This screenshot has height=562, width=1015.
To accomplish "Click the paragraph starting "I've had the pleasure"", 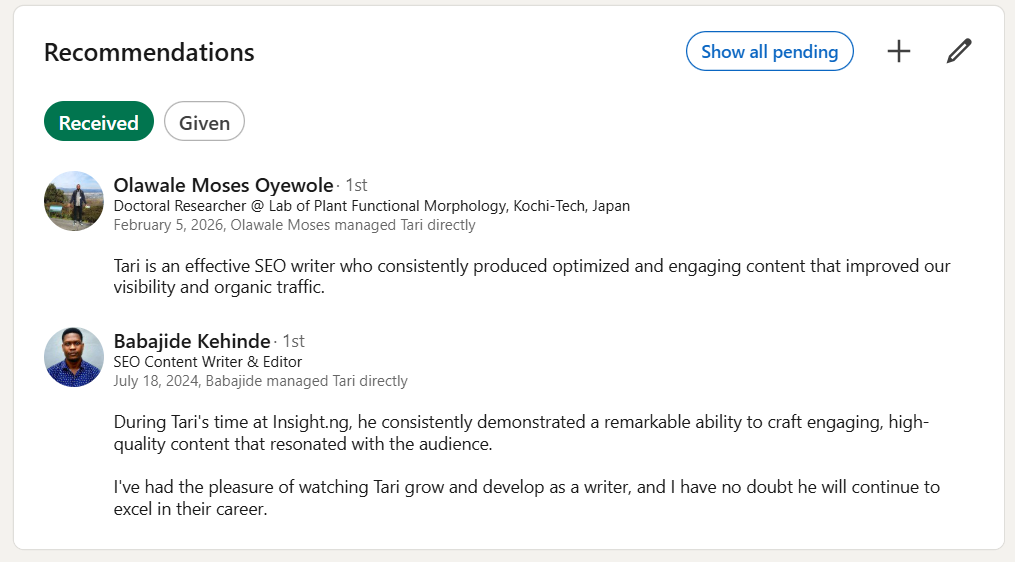I will 526,497.
